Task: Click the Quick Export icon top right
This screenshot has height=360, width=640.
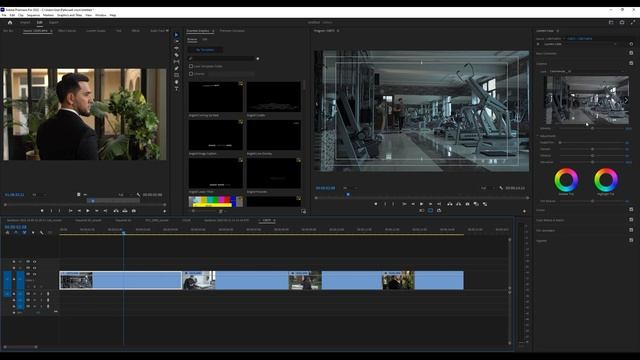Action: click(622, 22)
